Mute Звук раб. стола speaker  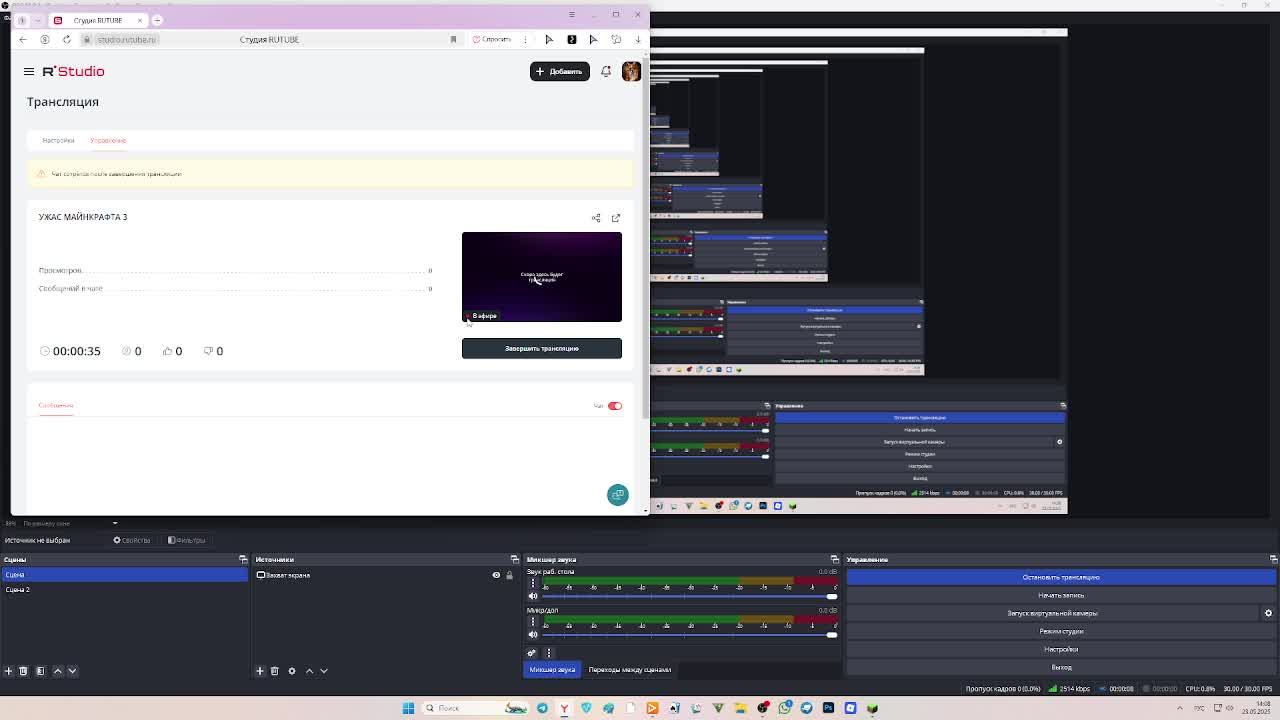click(533, 596)
